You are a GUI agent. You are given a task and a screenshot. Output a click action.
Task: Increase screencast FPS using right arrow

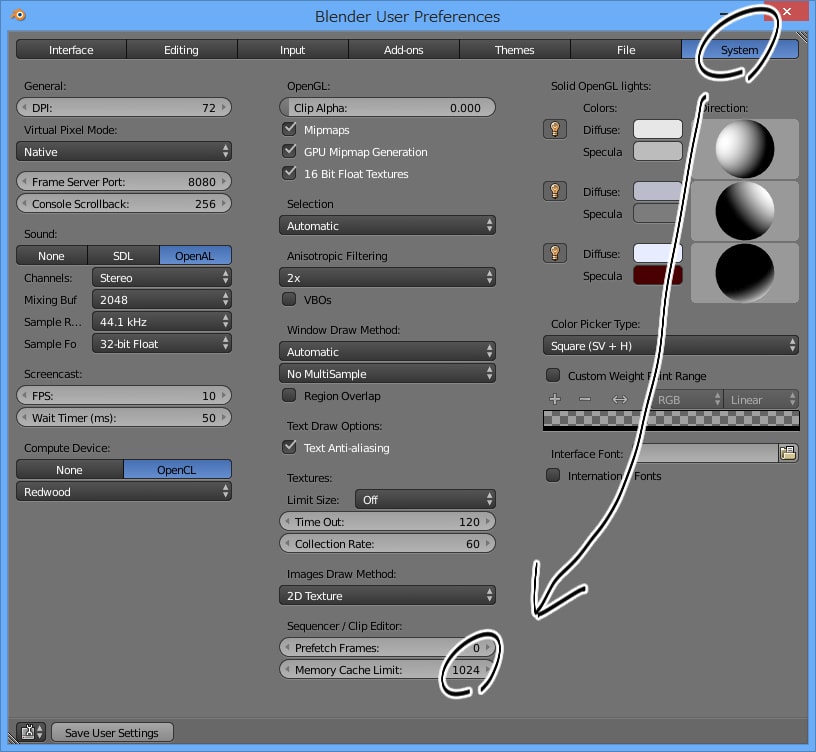coord(224,396)
